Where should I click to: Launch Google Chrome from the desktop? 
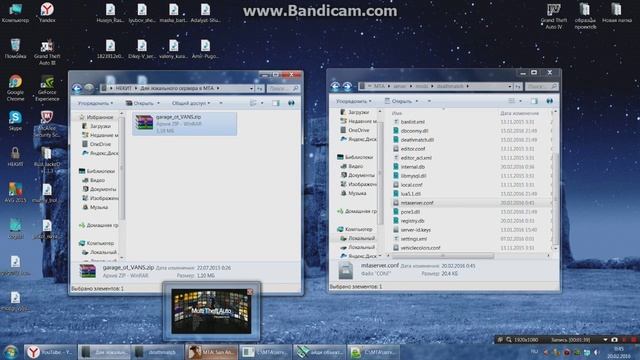[x=15, y=87]
